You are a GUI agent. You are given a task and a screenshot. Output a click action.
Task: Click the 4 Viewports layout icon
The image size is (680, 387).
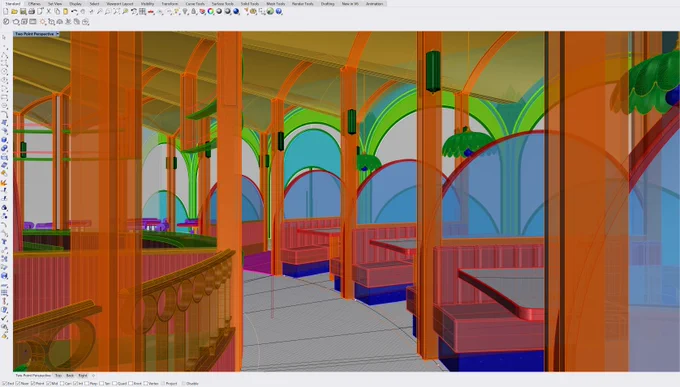pos(142,11)
